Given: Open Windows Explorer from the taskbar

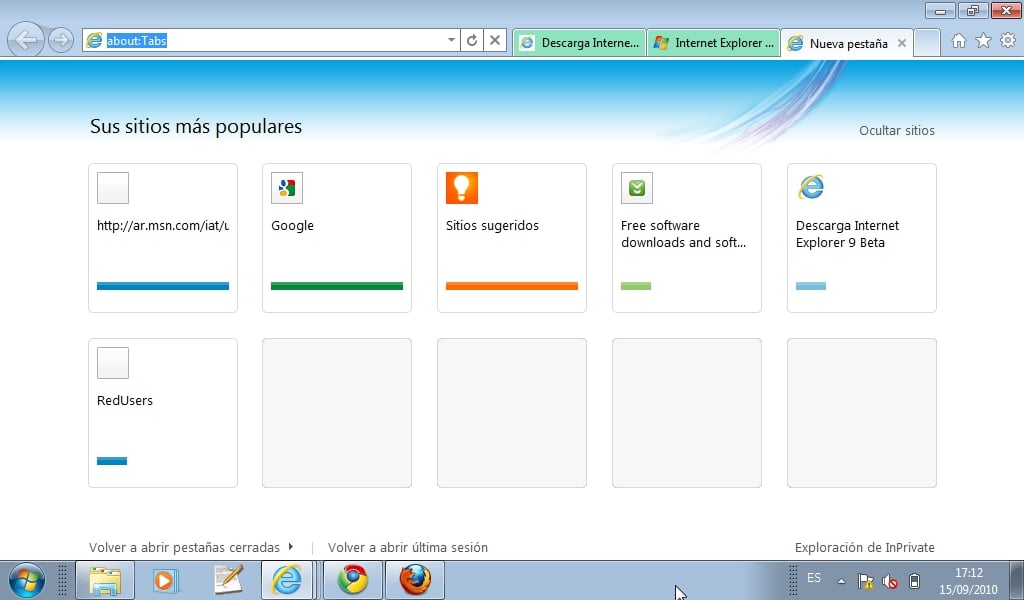Looking at the screenshot, I should 105,580.
